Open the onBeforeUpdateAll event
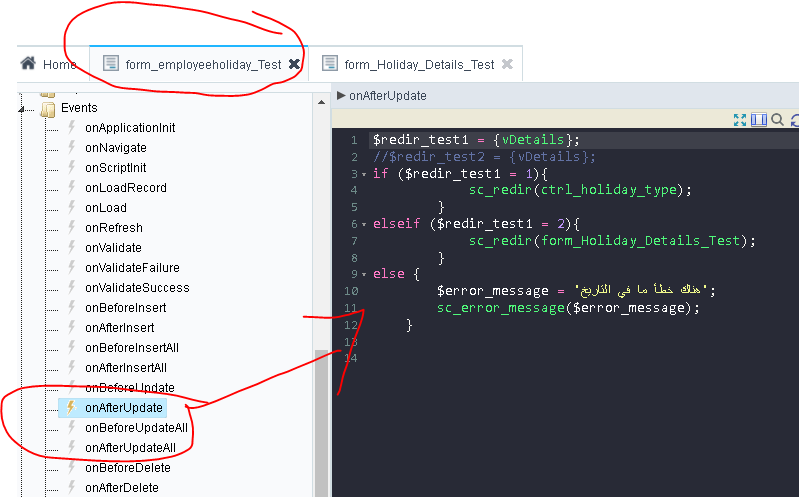 click(136, 428)
